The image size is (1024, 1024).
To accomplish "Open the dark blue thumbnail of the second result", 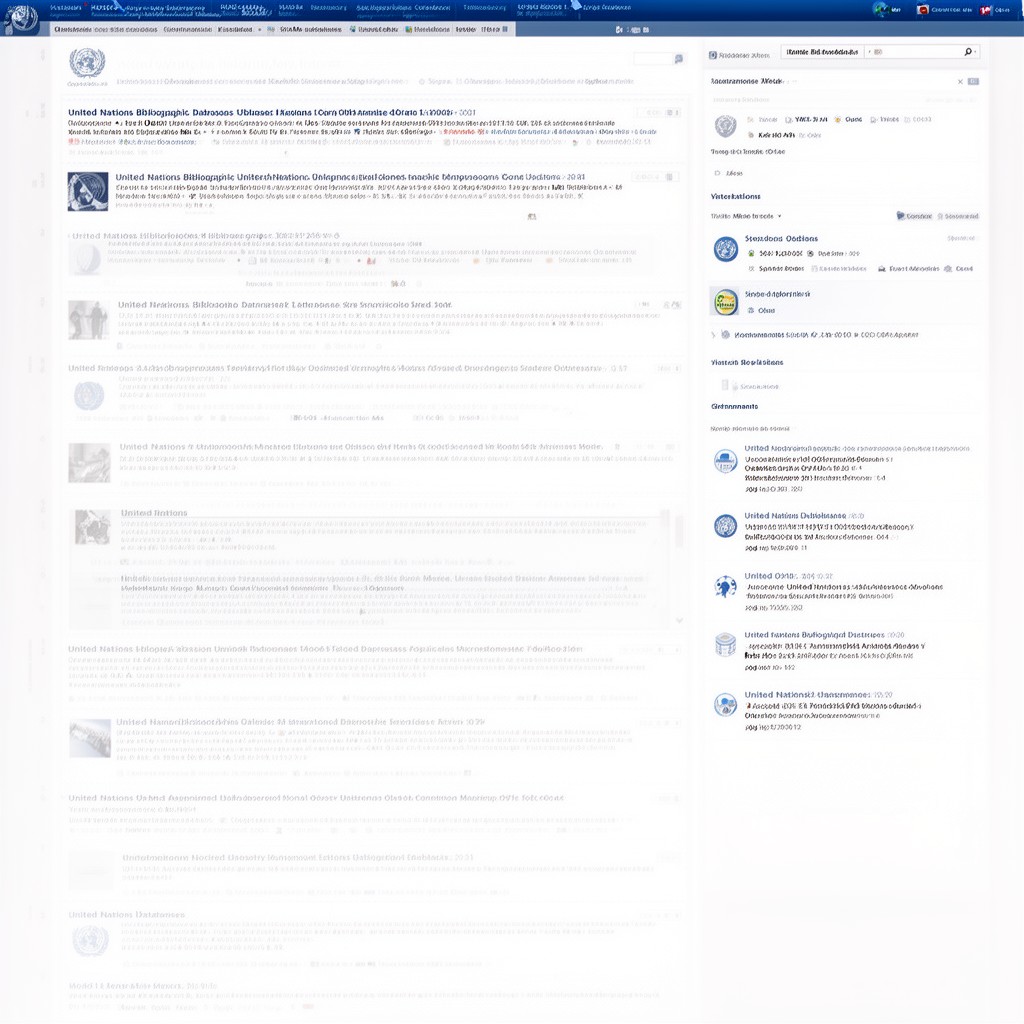I will (x=88, y=191).
